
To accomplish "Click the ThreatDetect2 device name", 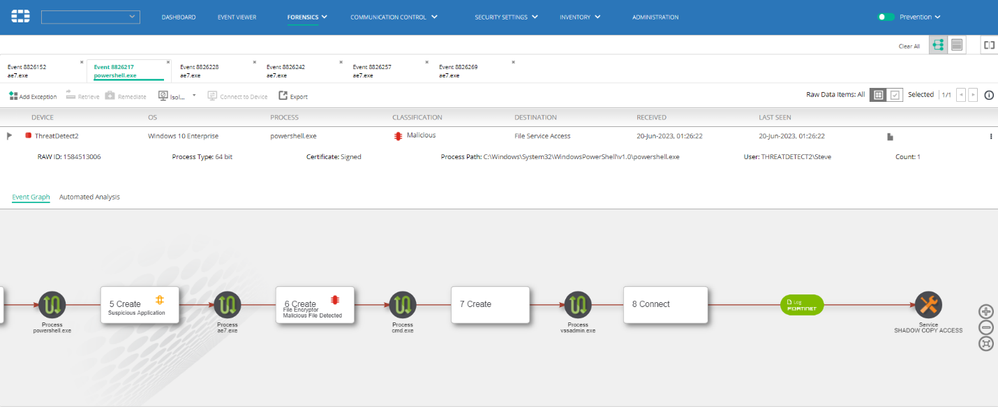I will point(57,136).
